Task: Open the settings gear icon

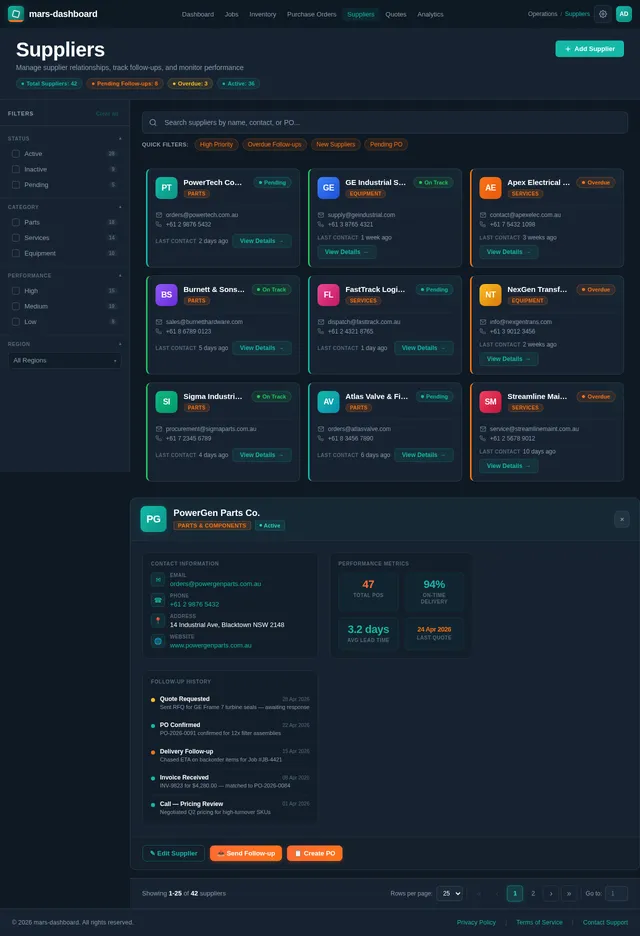Action: point(603,14)
